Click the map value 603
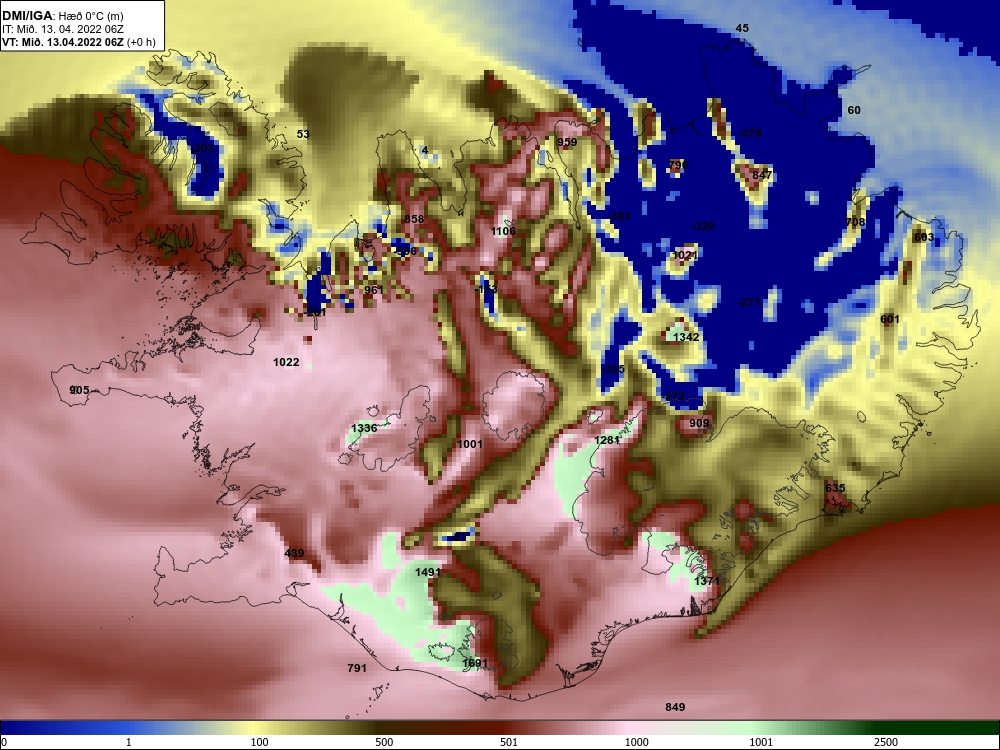Image resolution: width=1000 pixels, height=750 pixels. 923,237
